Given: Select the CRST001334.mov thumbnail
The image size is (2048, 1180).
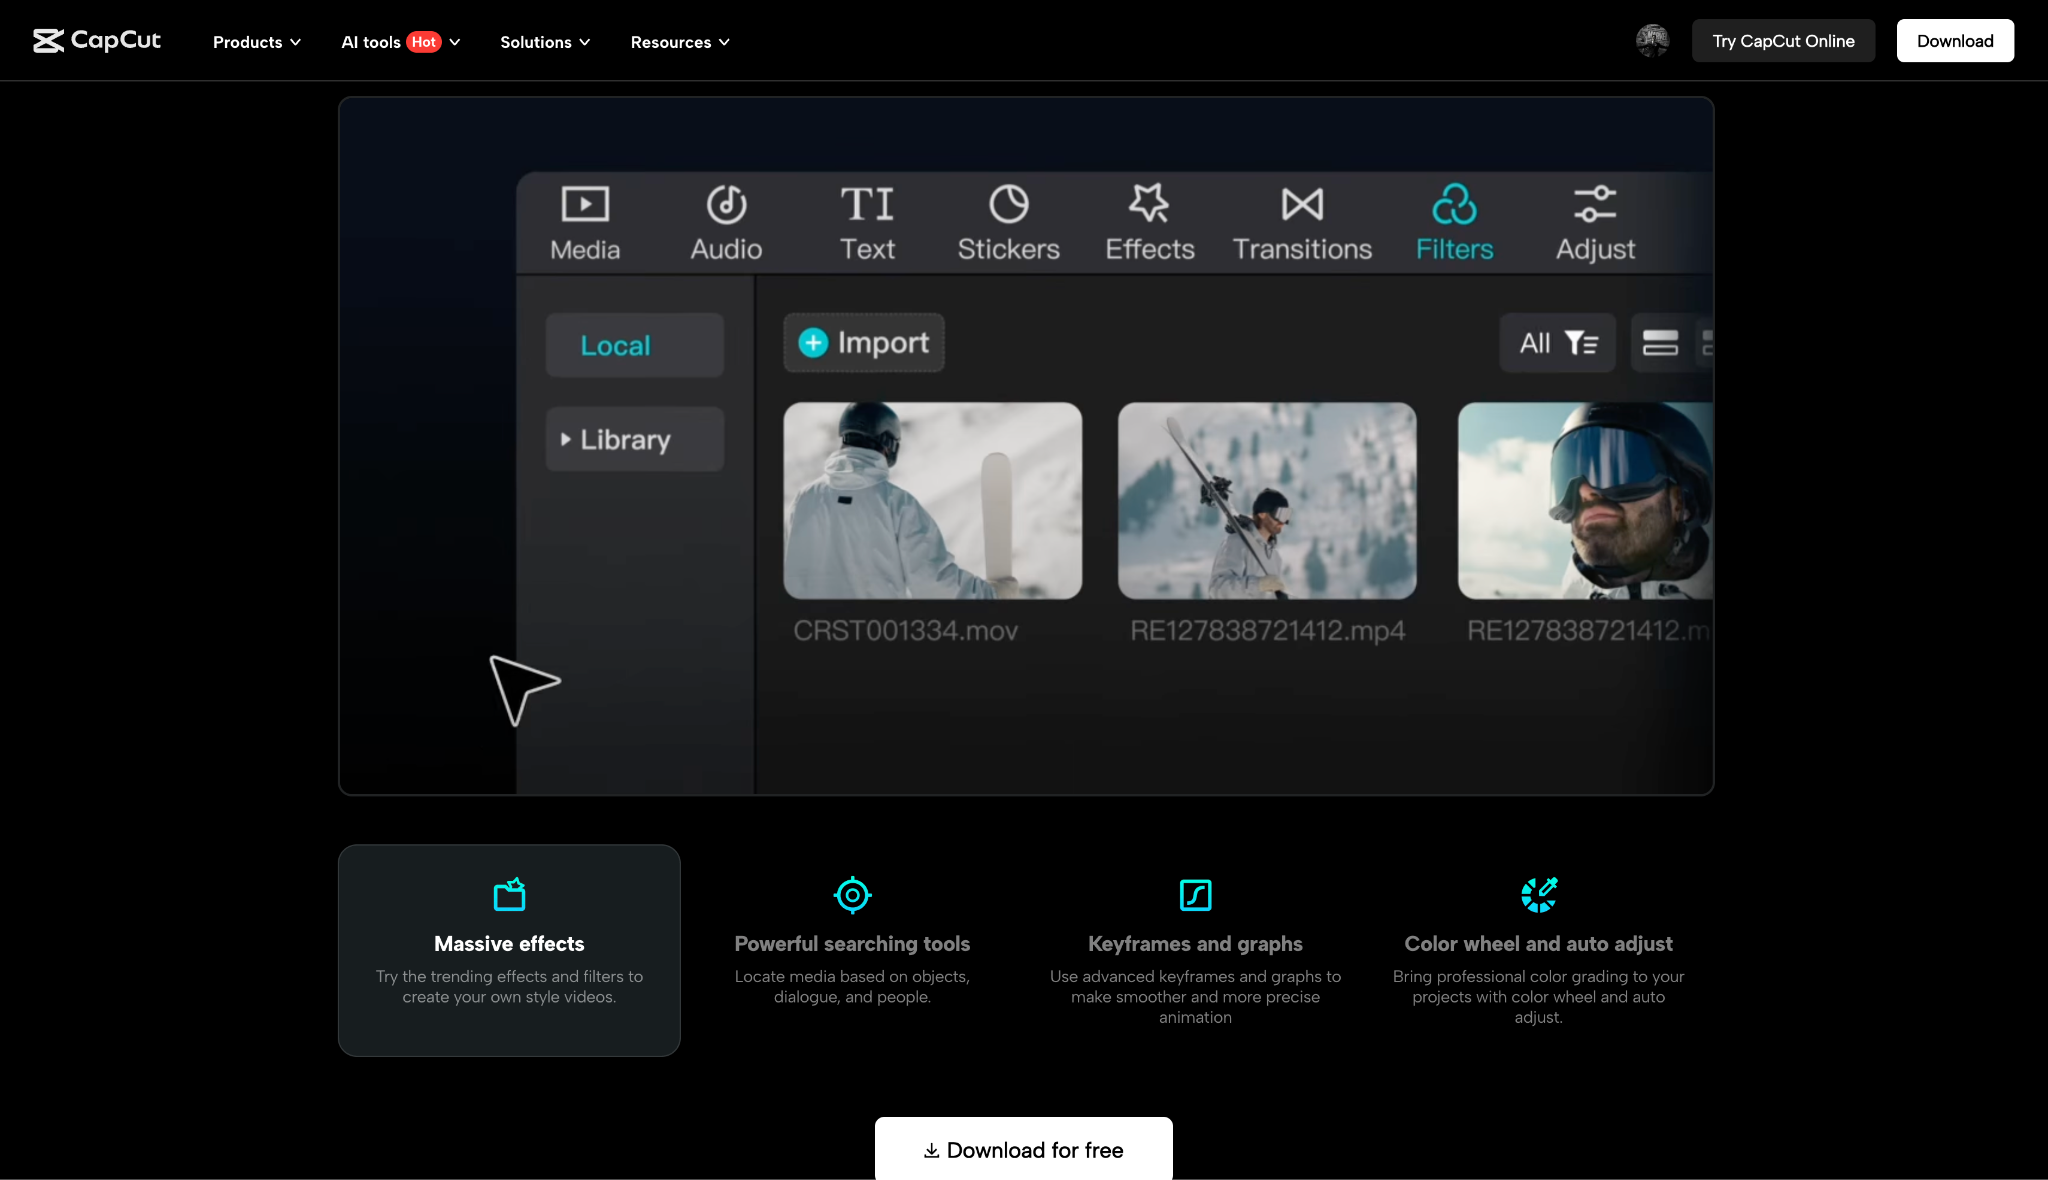Looking at the screenshot, I should point(931,501).
